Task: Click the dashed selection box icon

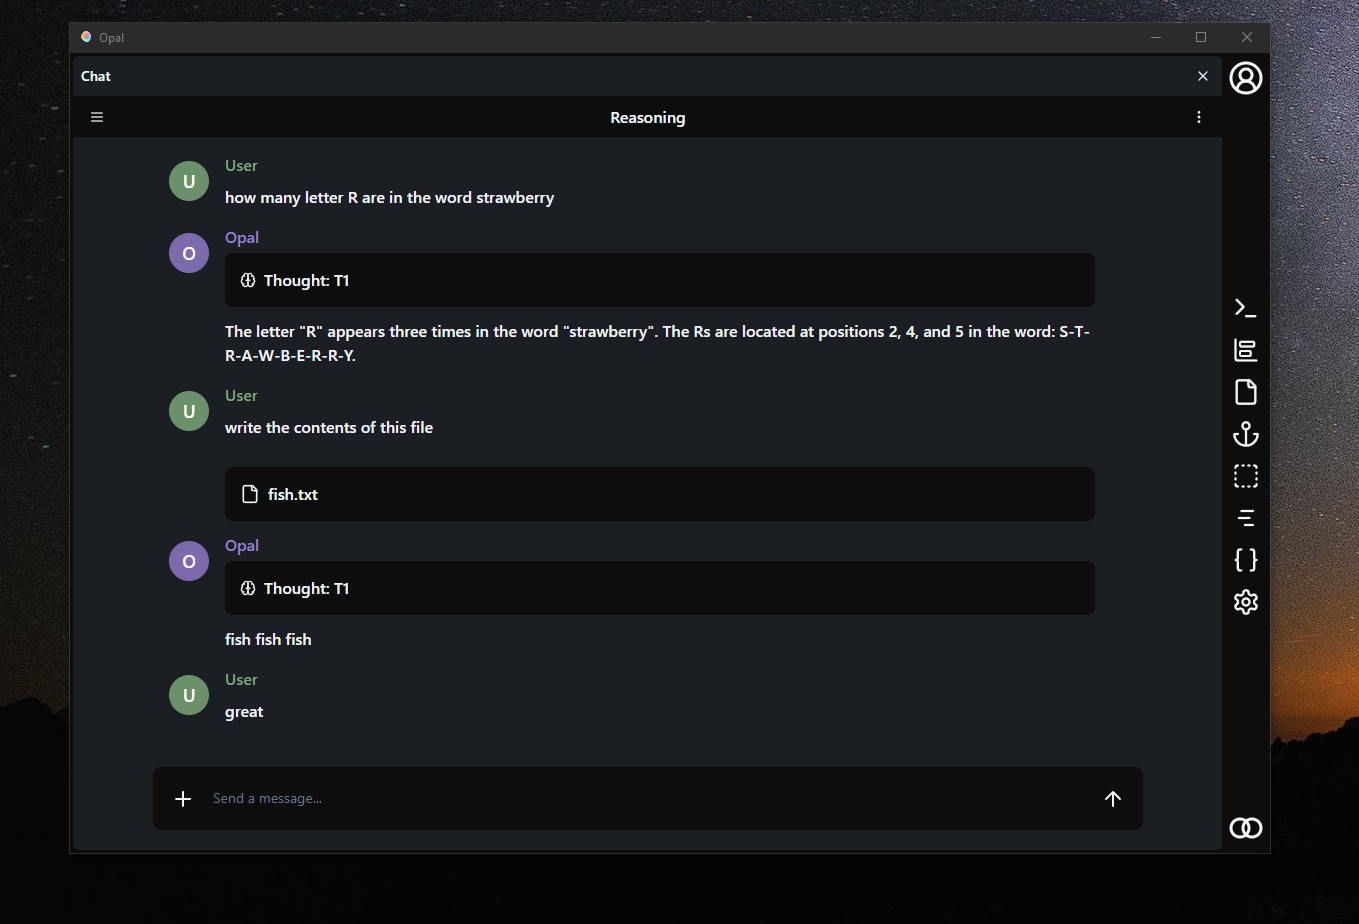Action: point(1245,476)
